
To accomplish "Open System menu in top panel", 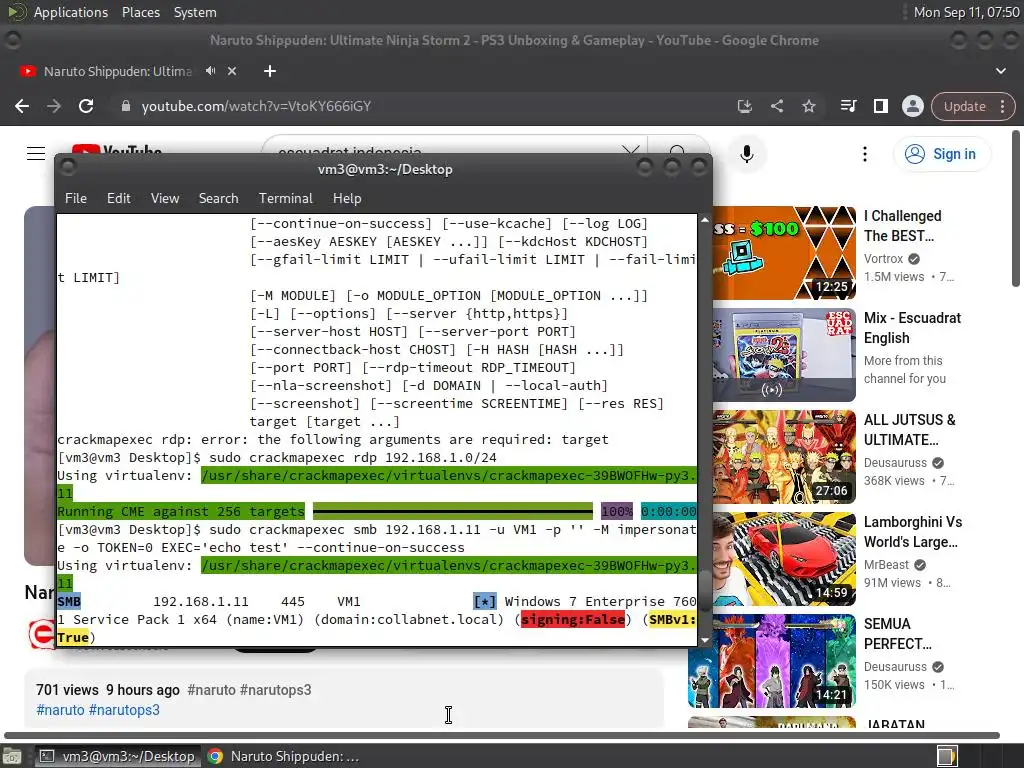I will click(195, 12).
